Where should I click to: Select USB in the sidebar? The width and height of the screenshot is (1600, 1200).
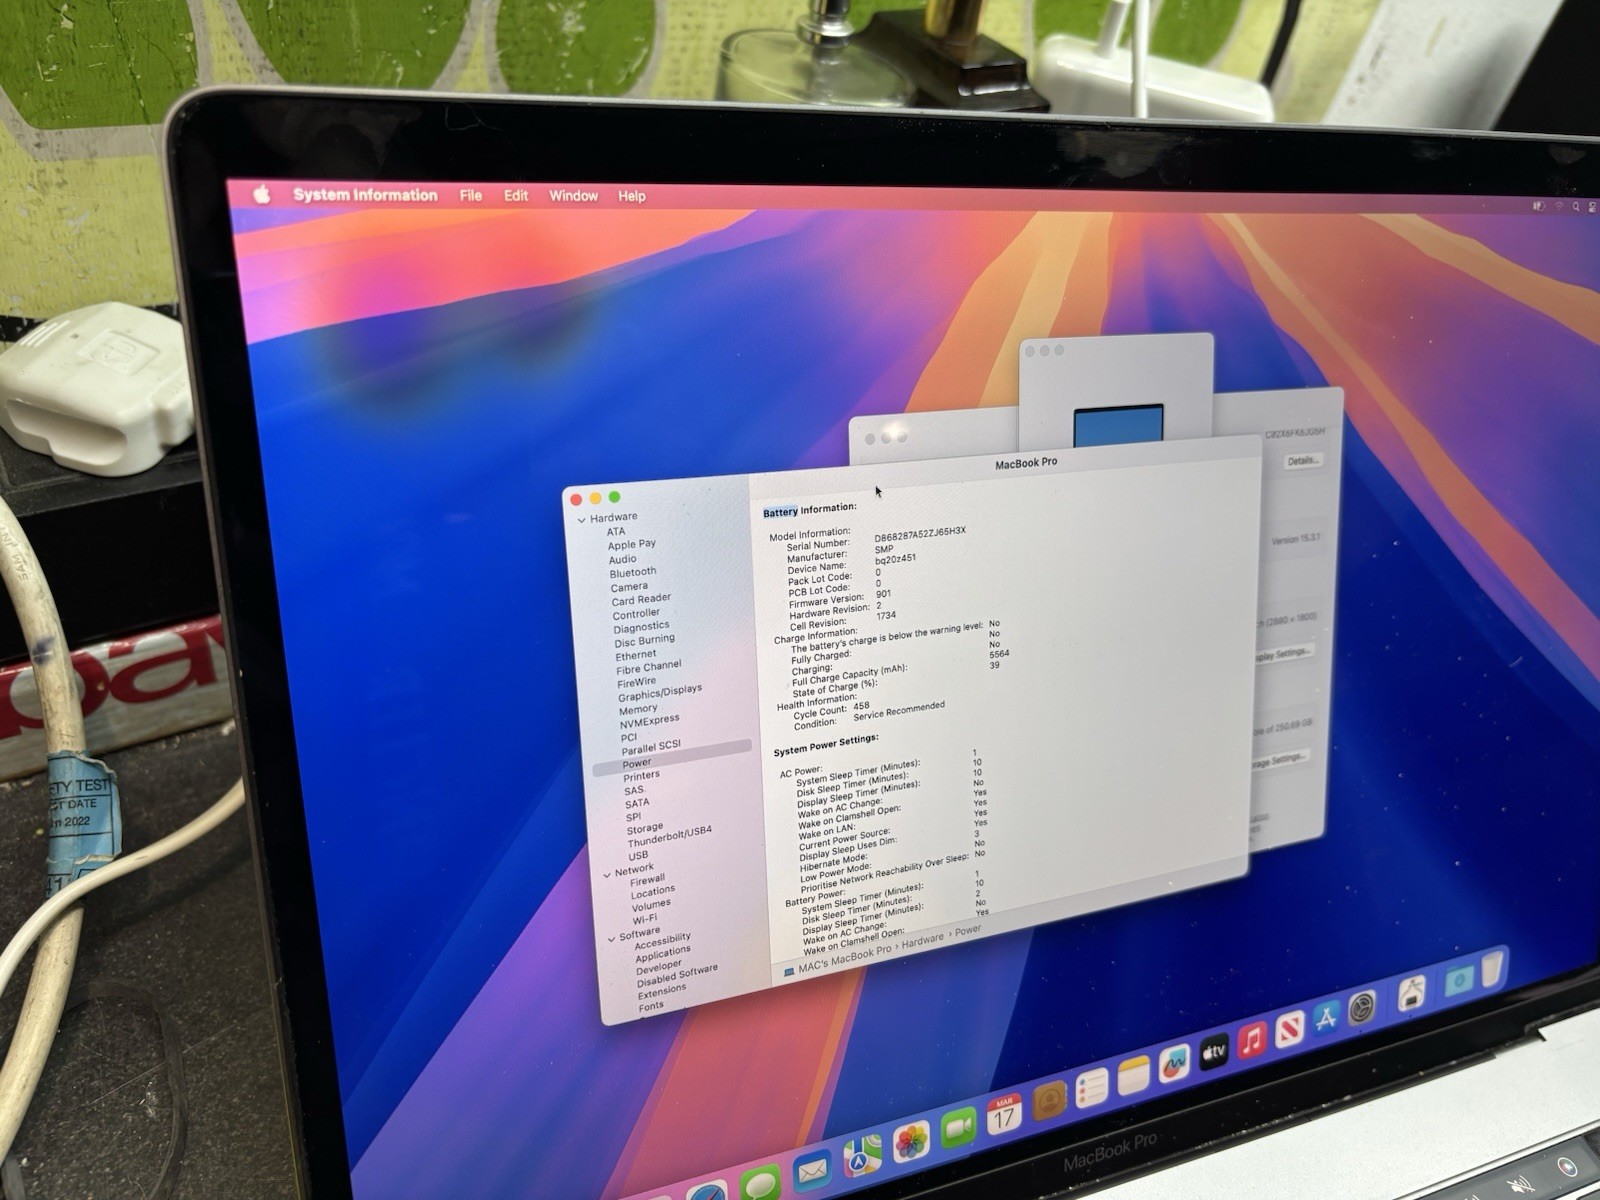click(638, 856)
